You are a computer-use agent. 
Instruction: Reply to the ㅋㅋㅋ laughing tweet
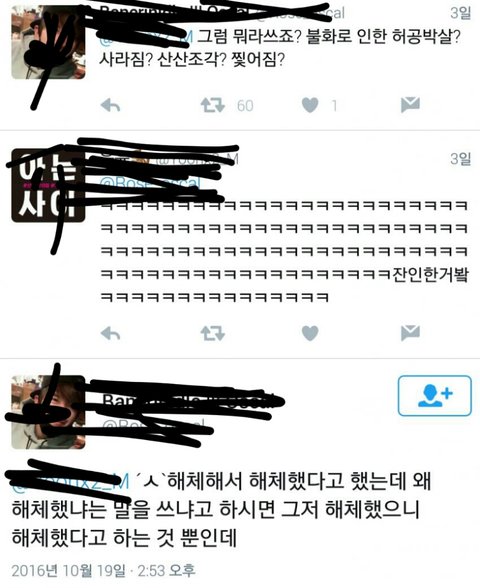pyautogui.click(x=111, y=333)
